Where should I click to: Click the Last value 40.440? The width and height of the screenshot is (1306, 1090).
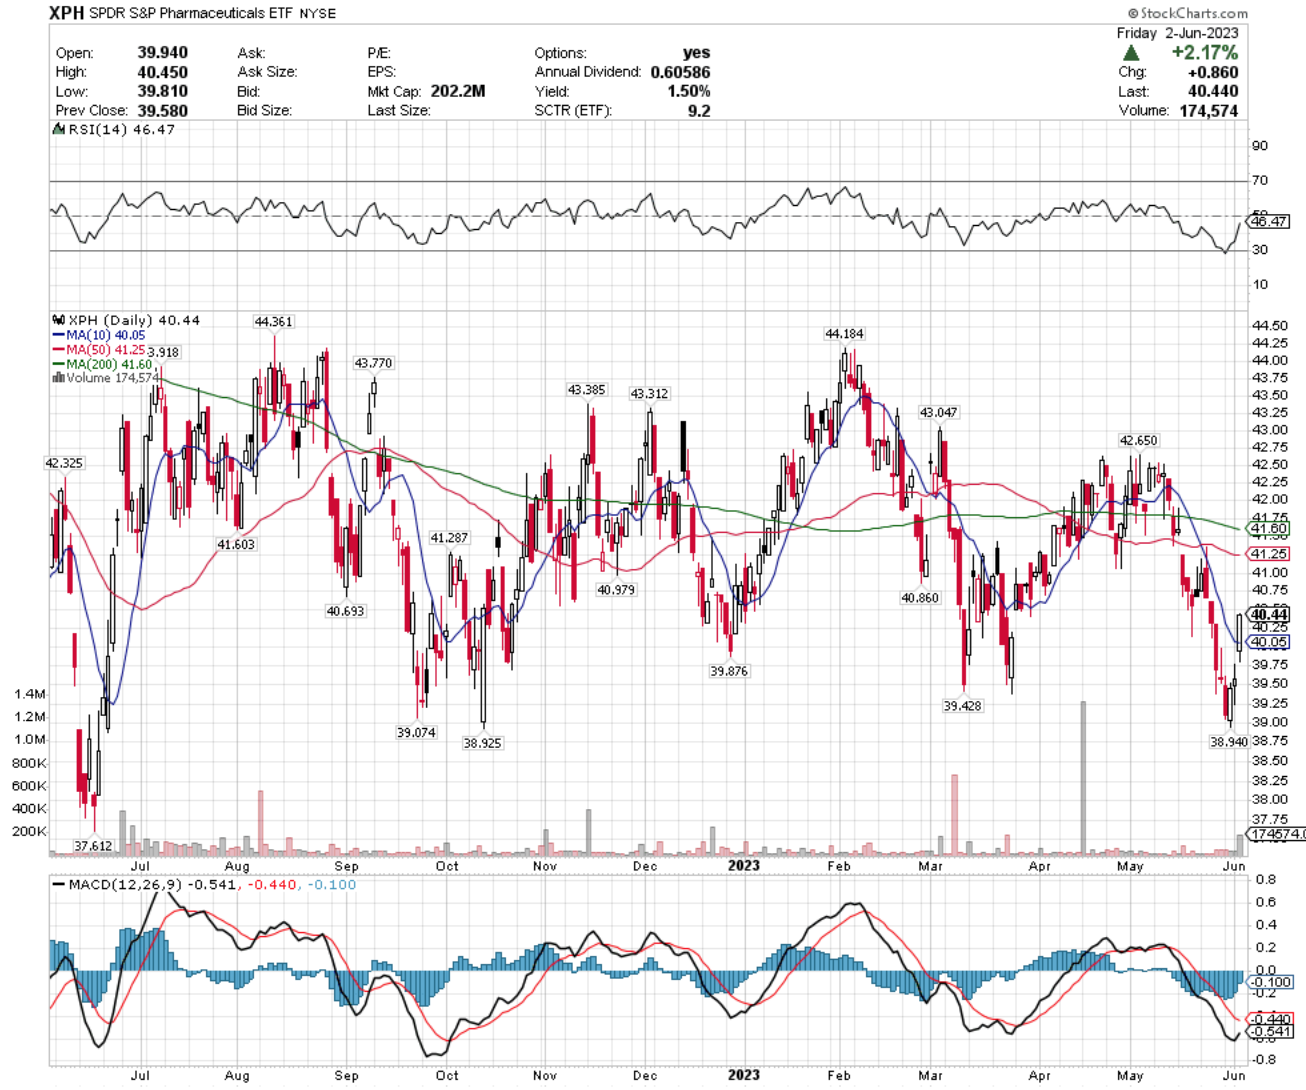tap(1213, 91)
